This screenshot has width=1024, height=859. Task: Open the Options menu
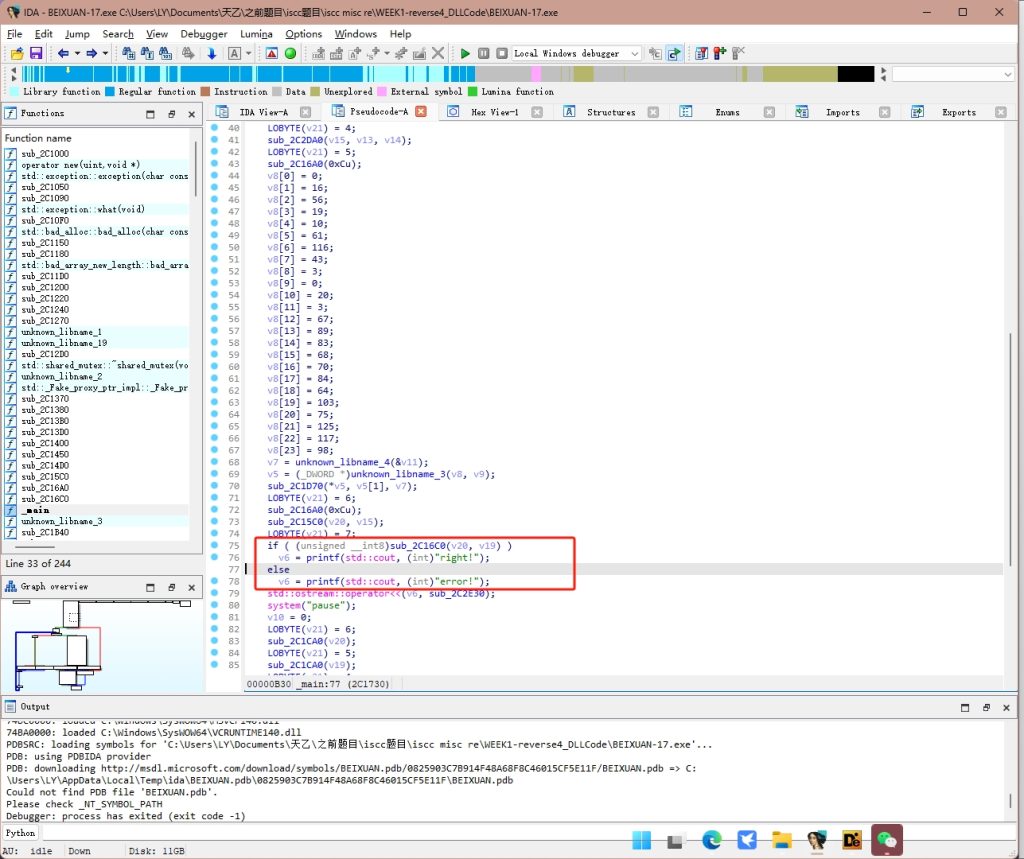[x=304, y=34]
